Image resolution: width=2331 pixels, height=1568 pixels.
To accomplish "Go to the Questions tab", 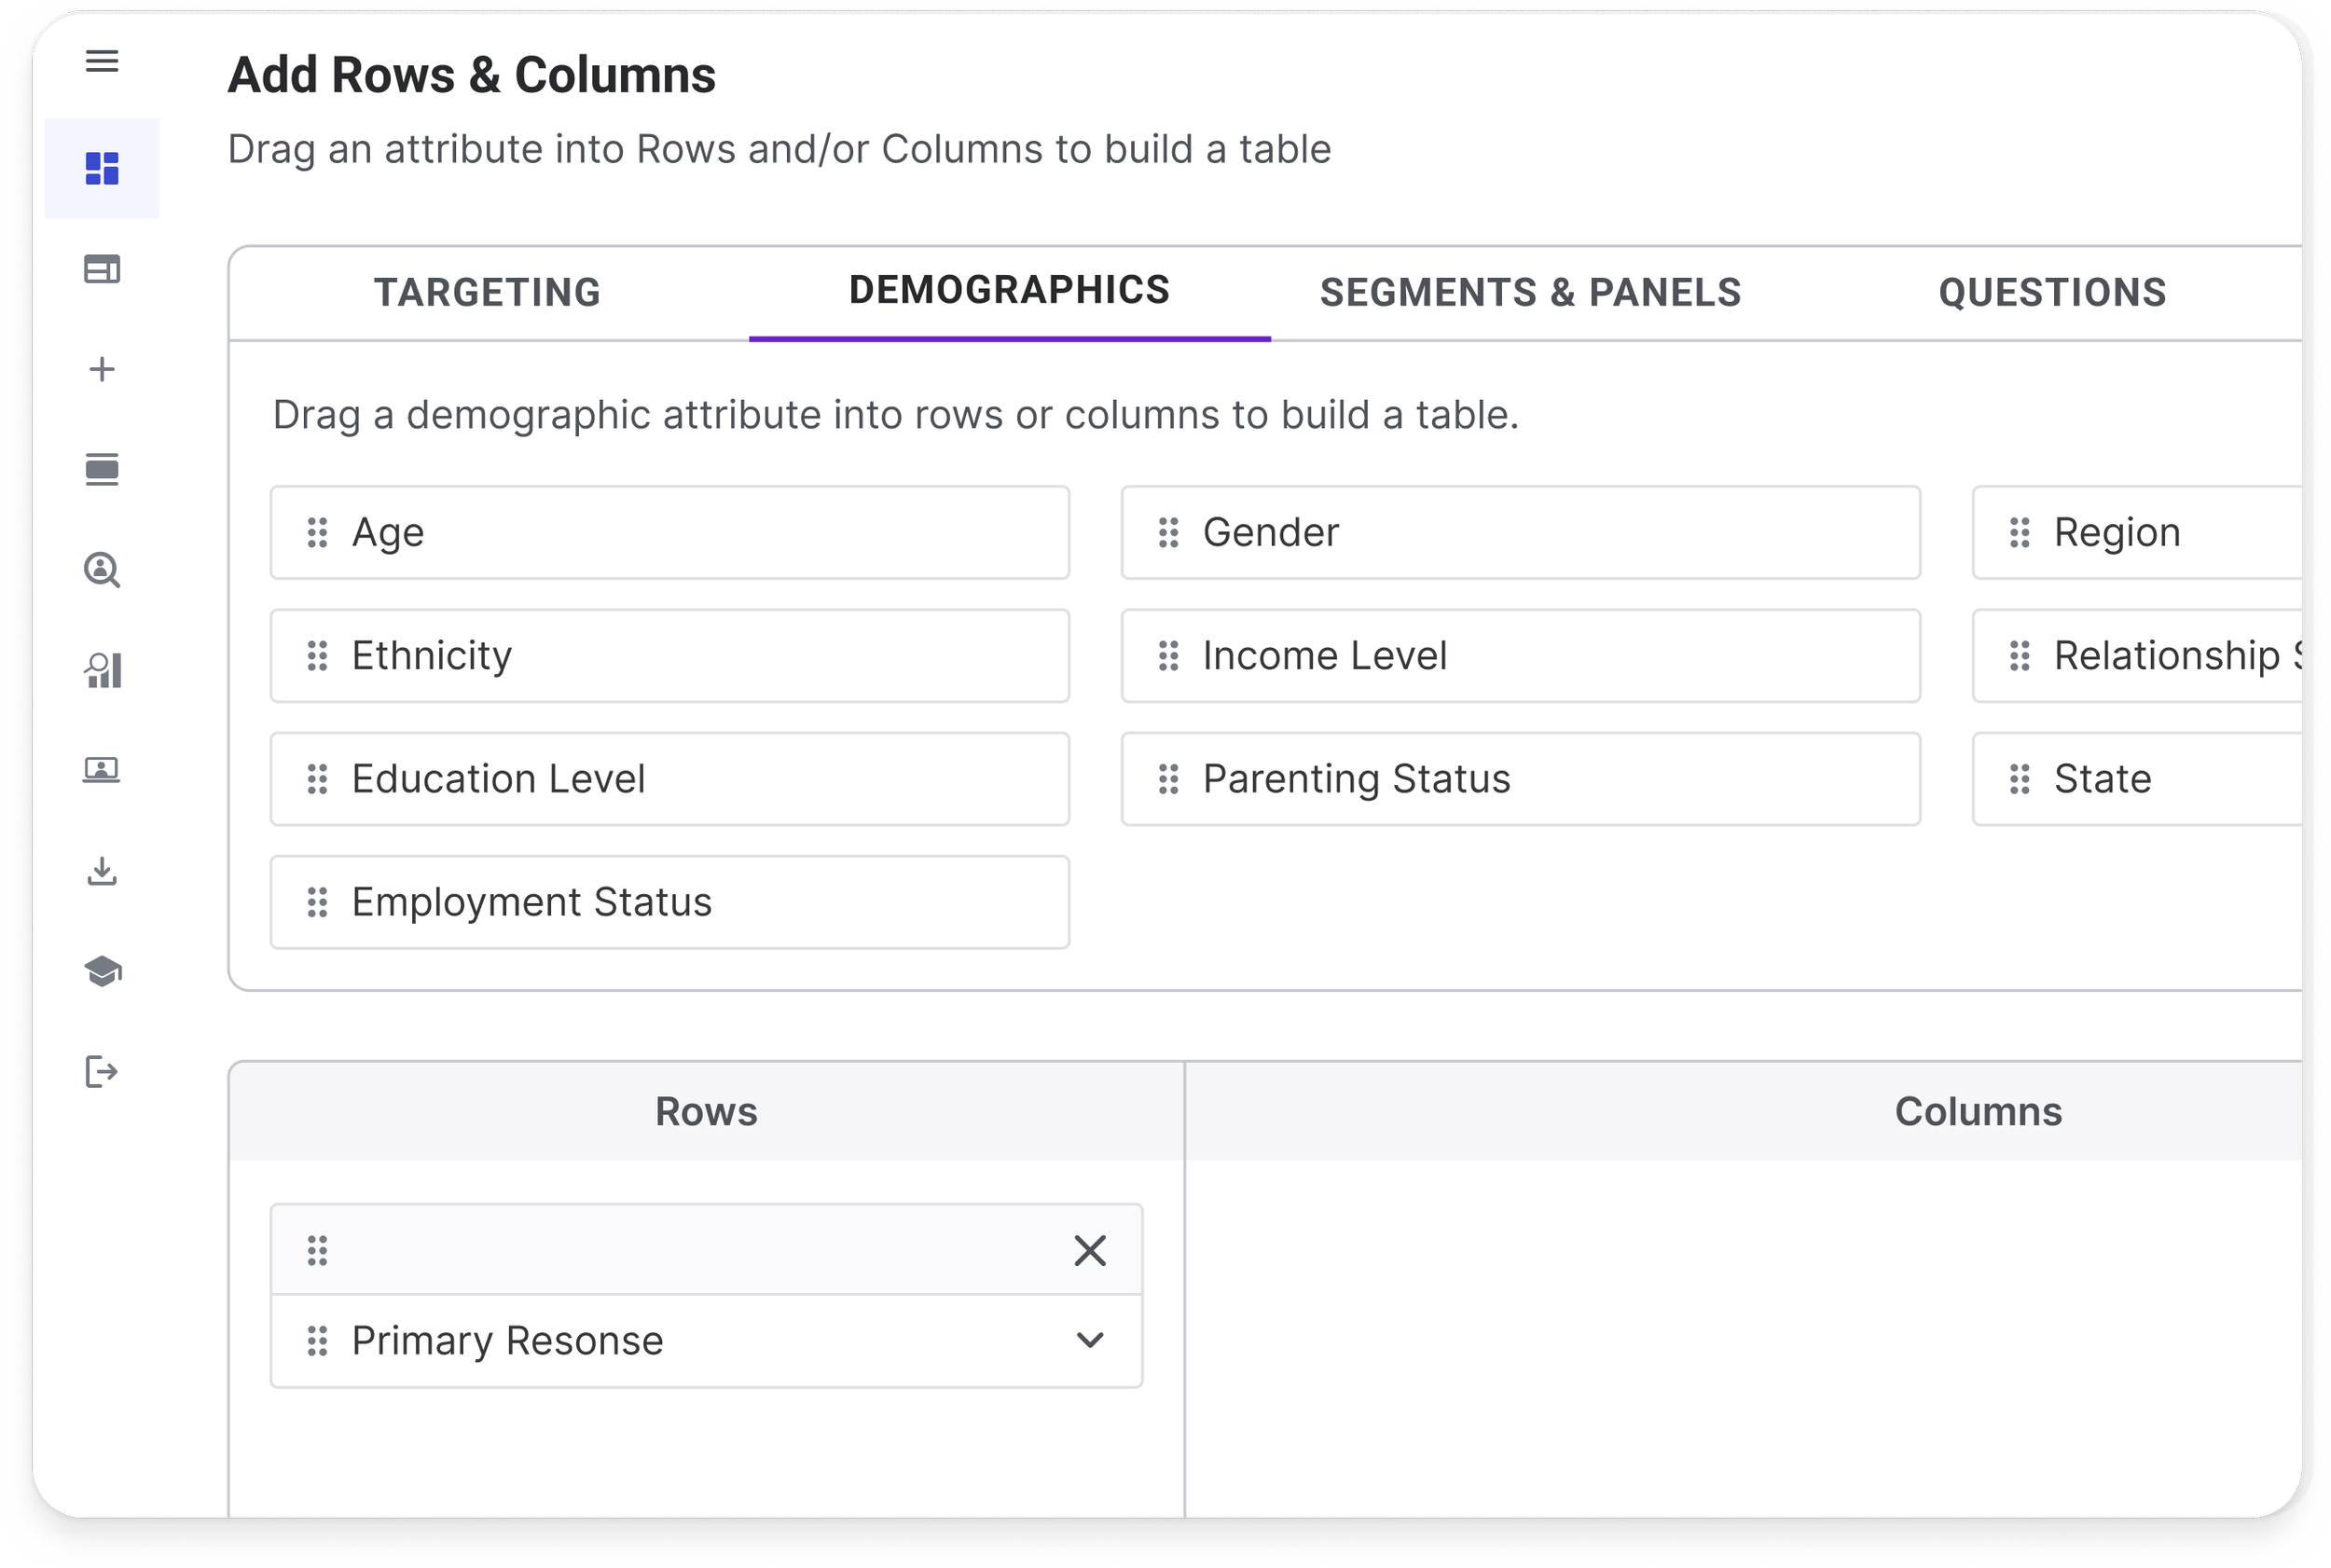I will [2053, 293].
